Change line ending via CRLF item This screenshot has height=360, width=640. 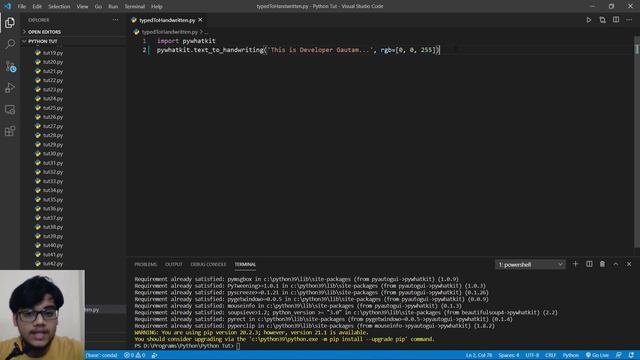point(551,355)
